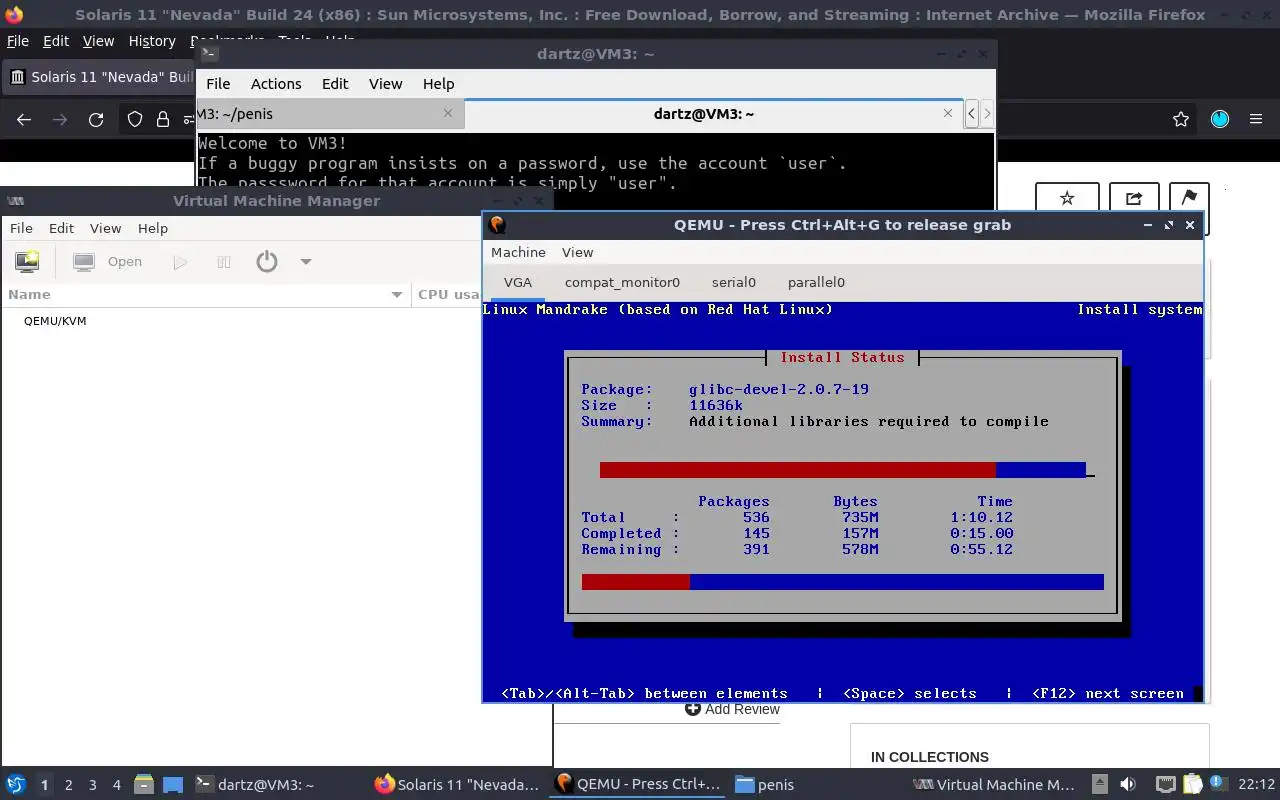Switch to workspace 2
The height and width of the screenshot is (800, 1280).
(68, 785)
